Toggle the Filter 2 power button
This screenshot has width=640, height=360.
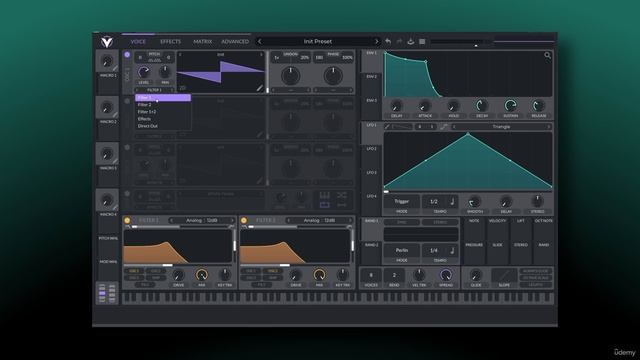click(244, 220)
